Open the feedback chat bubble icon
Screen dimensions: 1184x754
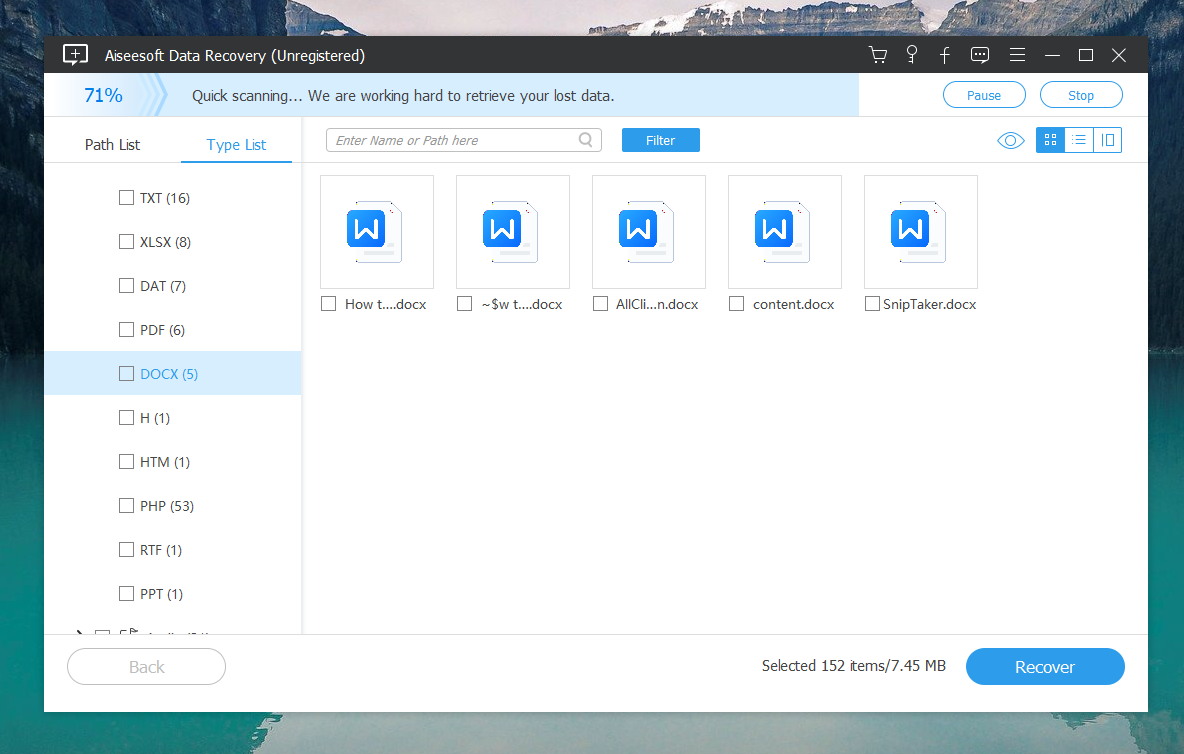980,55
